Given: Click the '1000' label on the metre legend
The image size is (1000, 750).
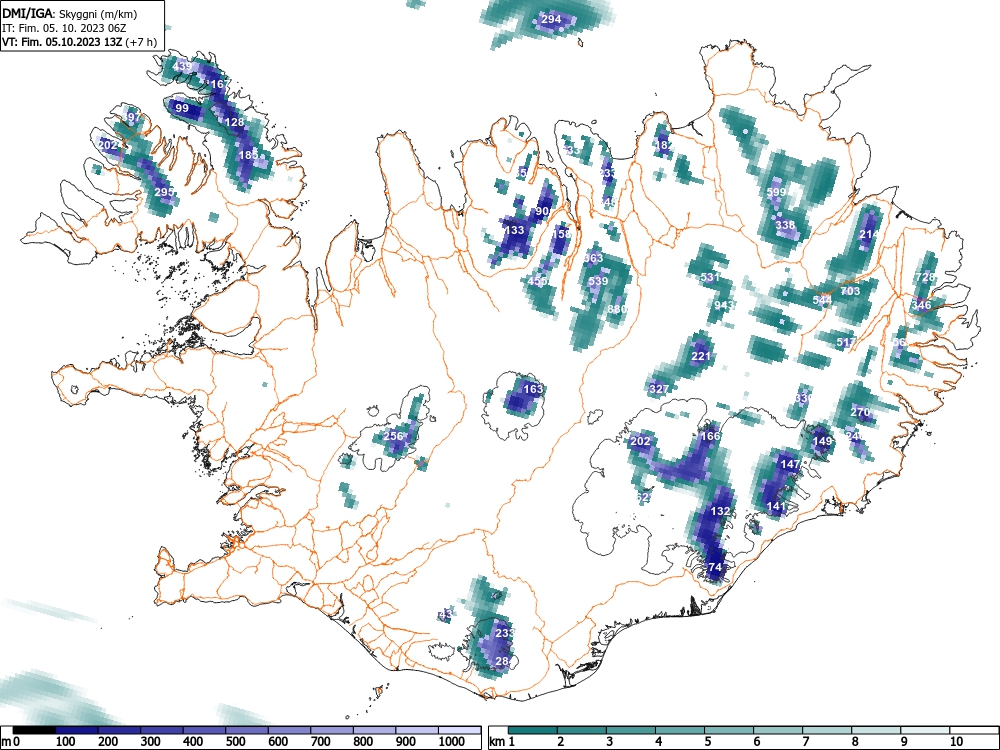Looking at the screenshot, I should 452,742.
